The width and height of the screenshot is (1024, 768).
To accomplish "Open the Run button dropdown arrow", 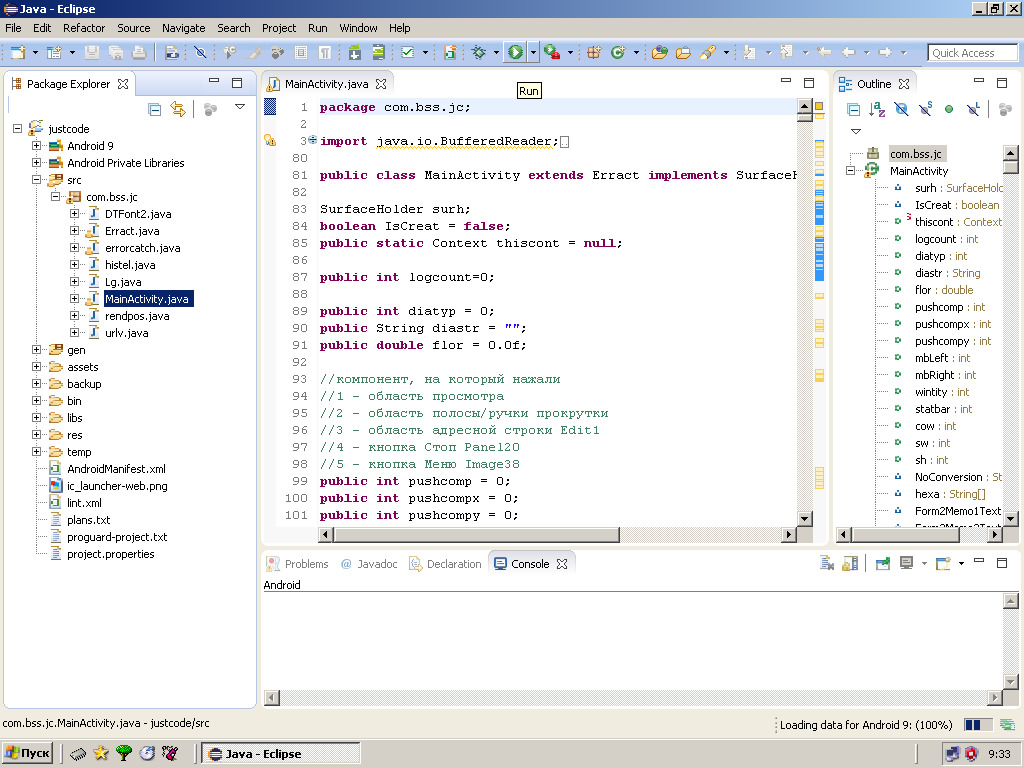I will tap(533, 52).
